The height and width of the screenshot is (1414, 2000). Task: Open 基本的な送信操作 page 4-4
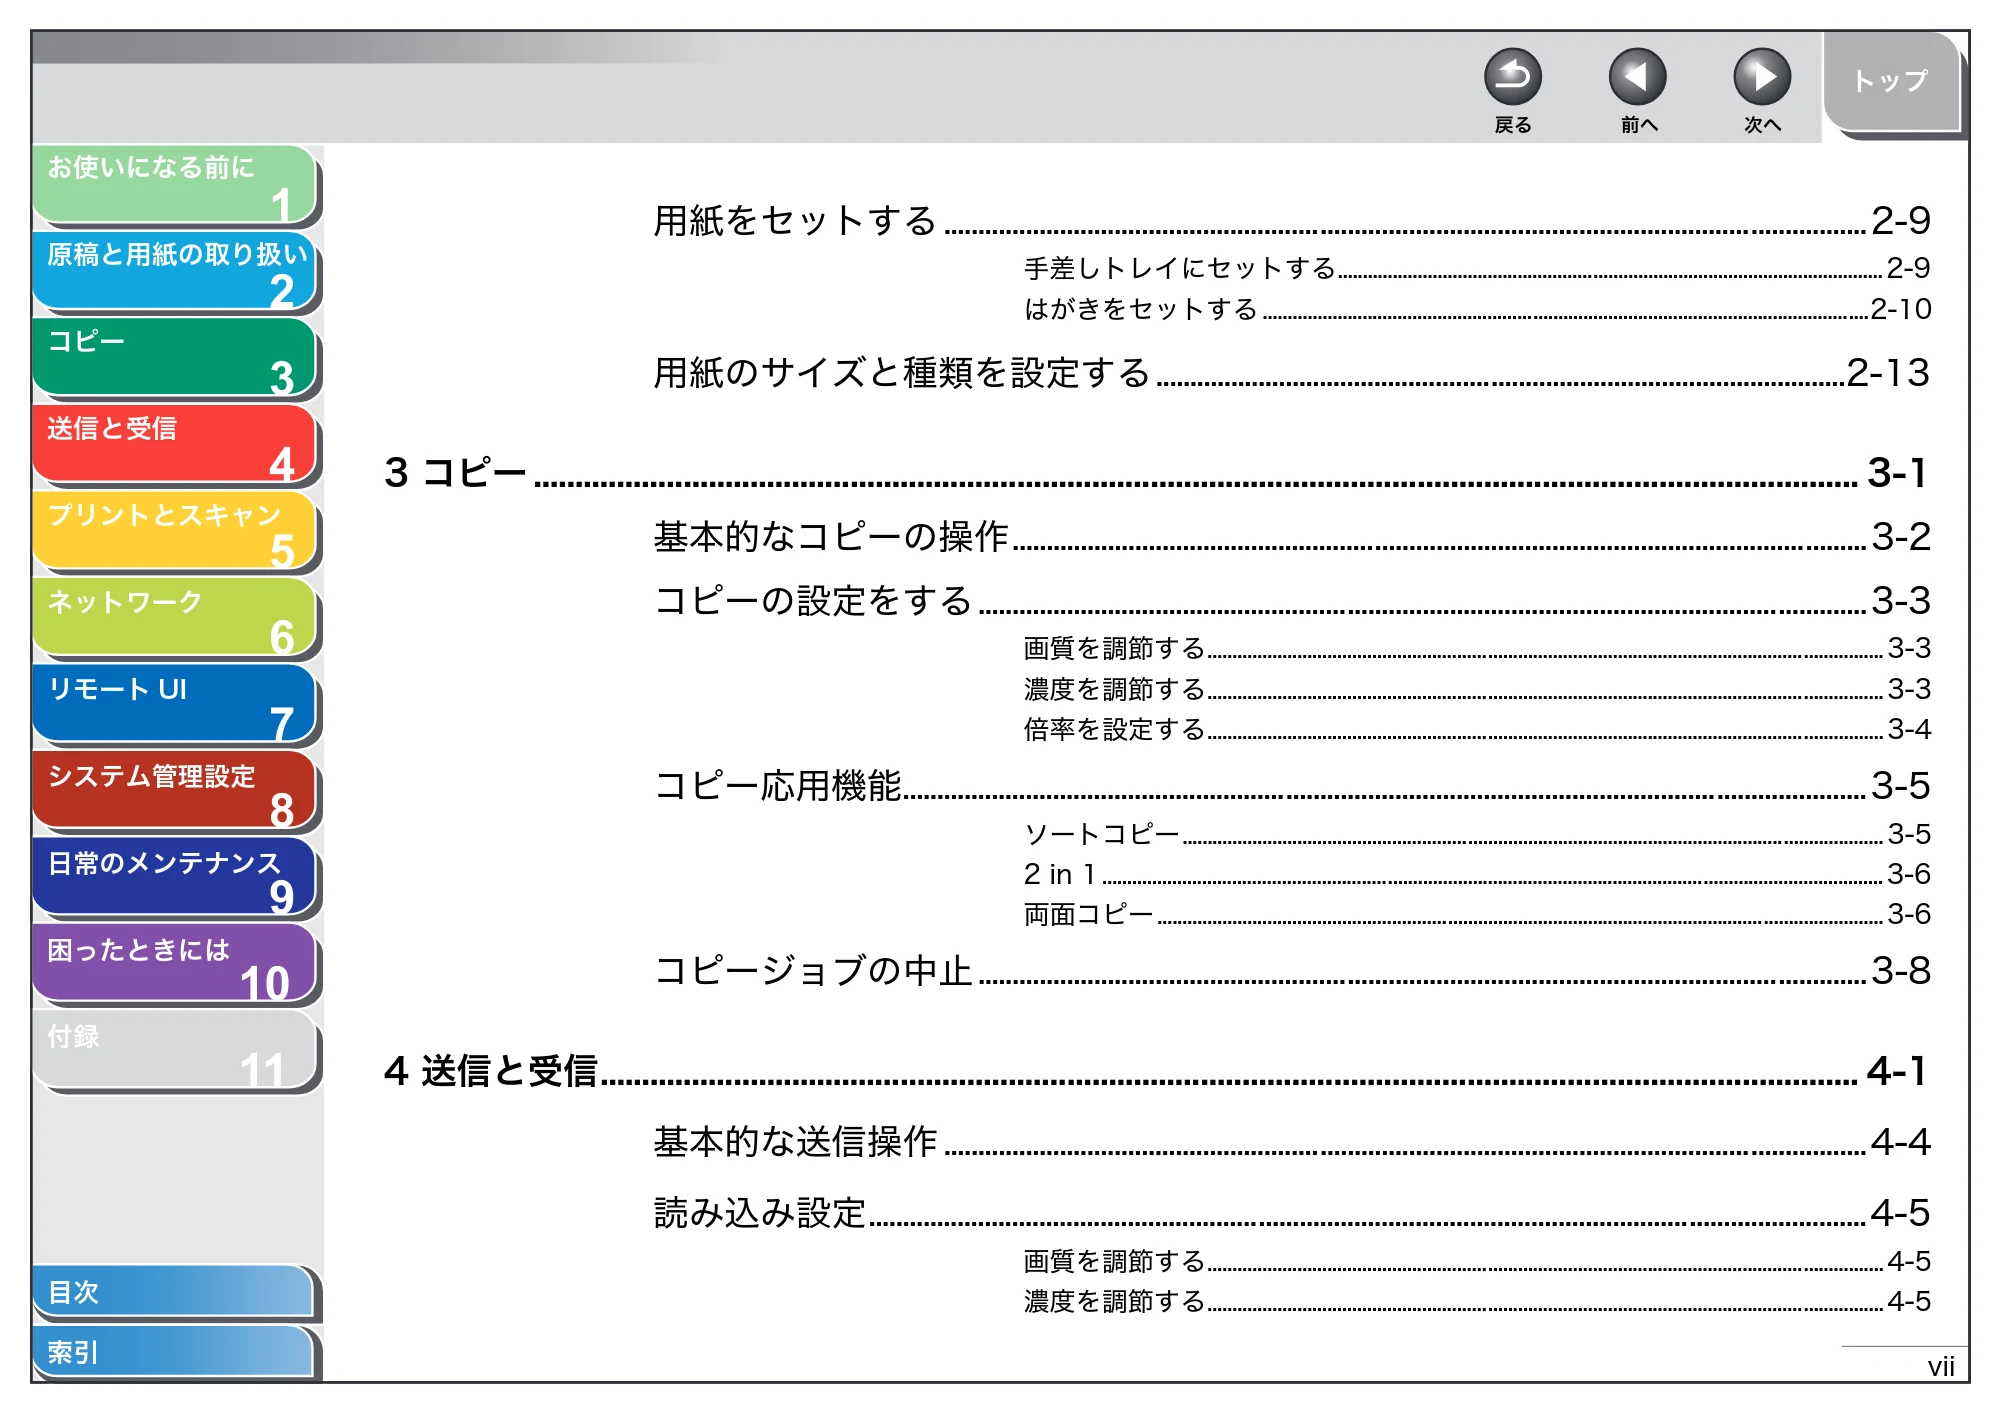pos(1291,1142)
